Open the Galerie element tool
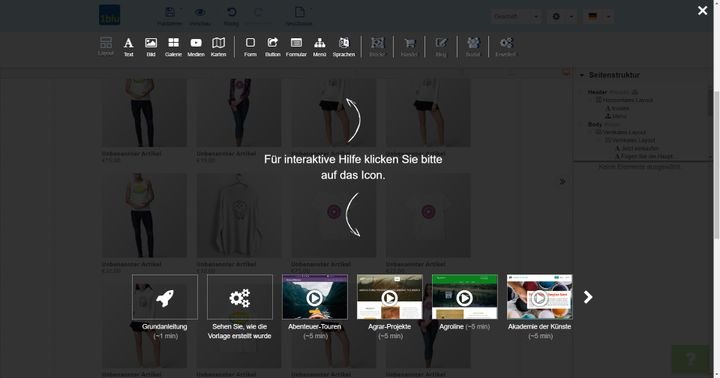The image size is (720, 378). [173, 47]
